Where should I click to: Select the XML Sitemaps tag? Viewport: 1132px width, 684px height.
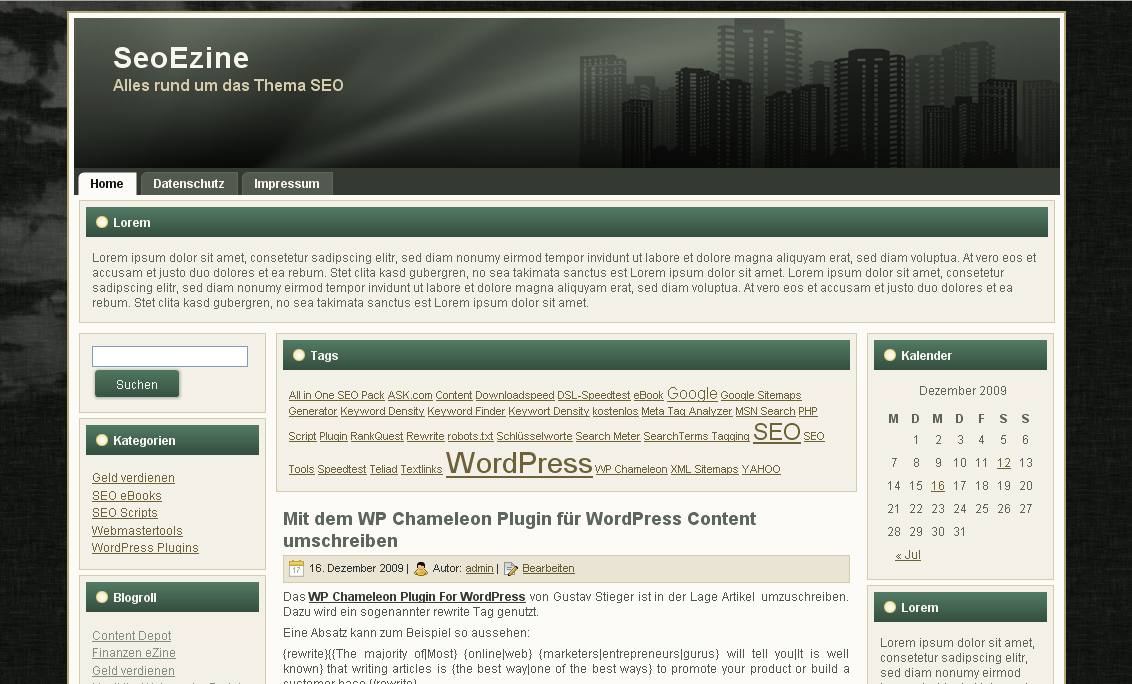pos(705,469)
